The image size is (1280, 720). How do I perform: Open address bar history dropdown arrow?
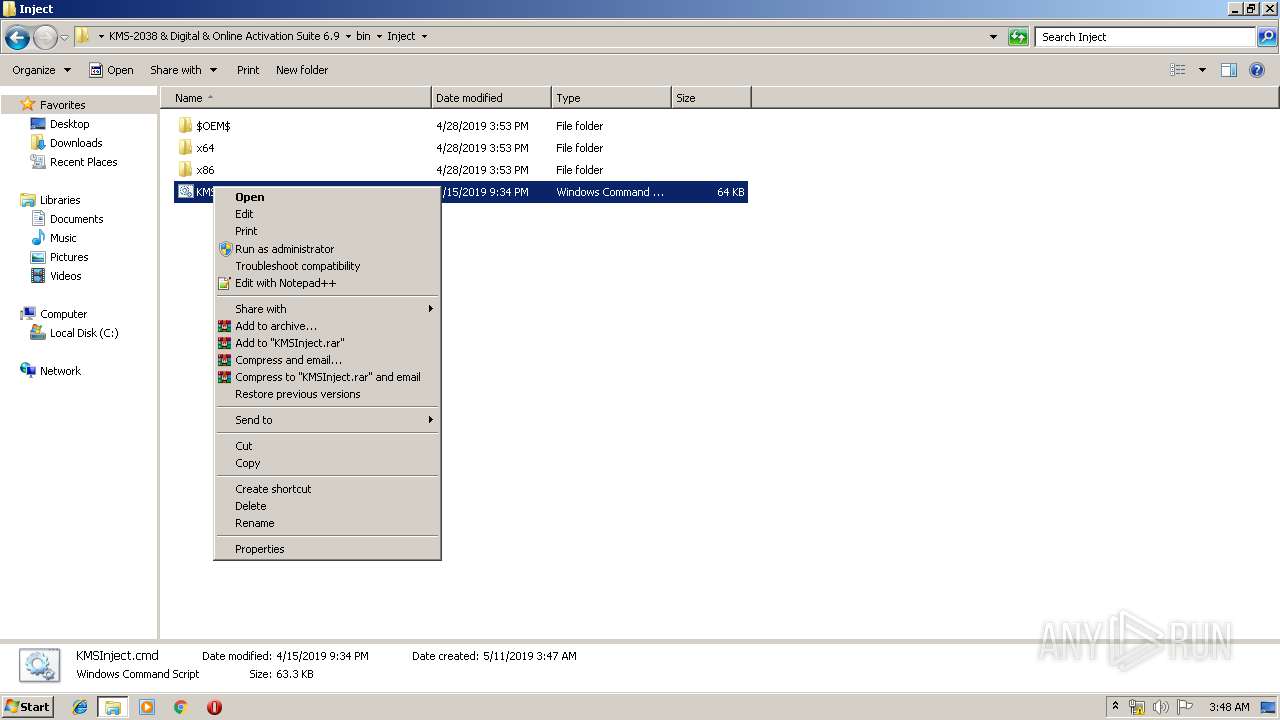[x=993, y=37]
